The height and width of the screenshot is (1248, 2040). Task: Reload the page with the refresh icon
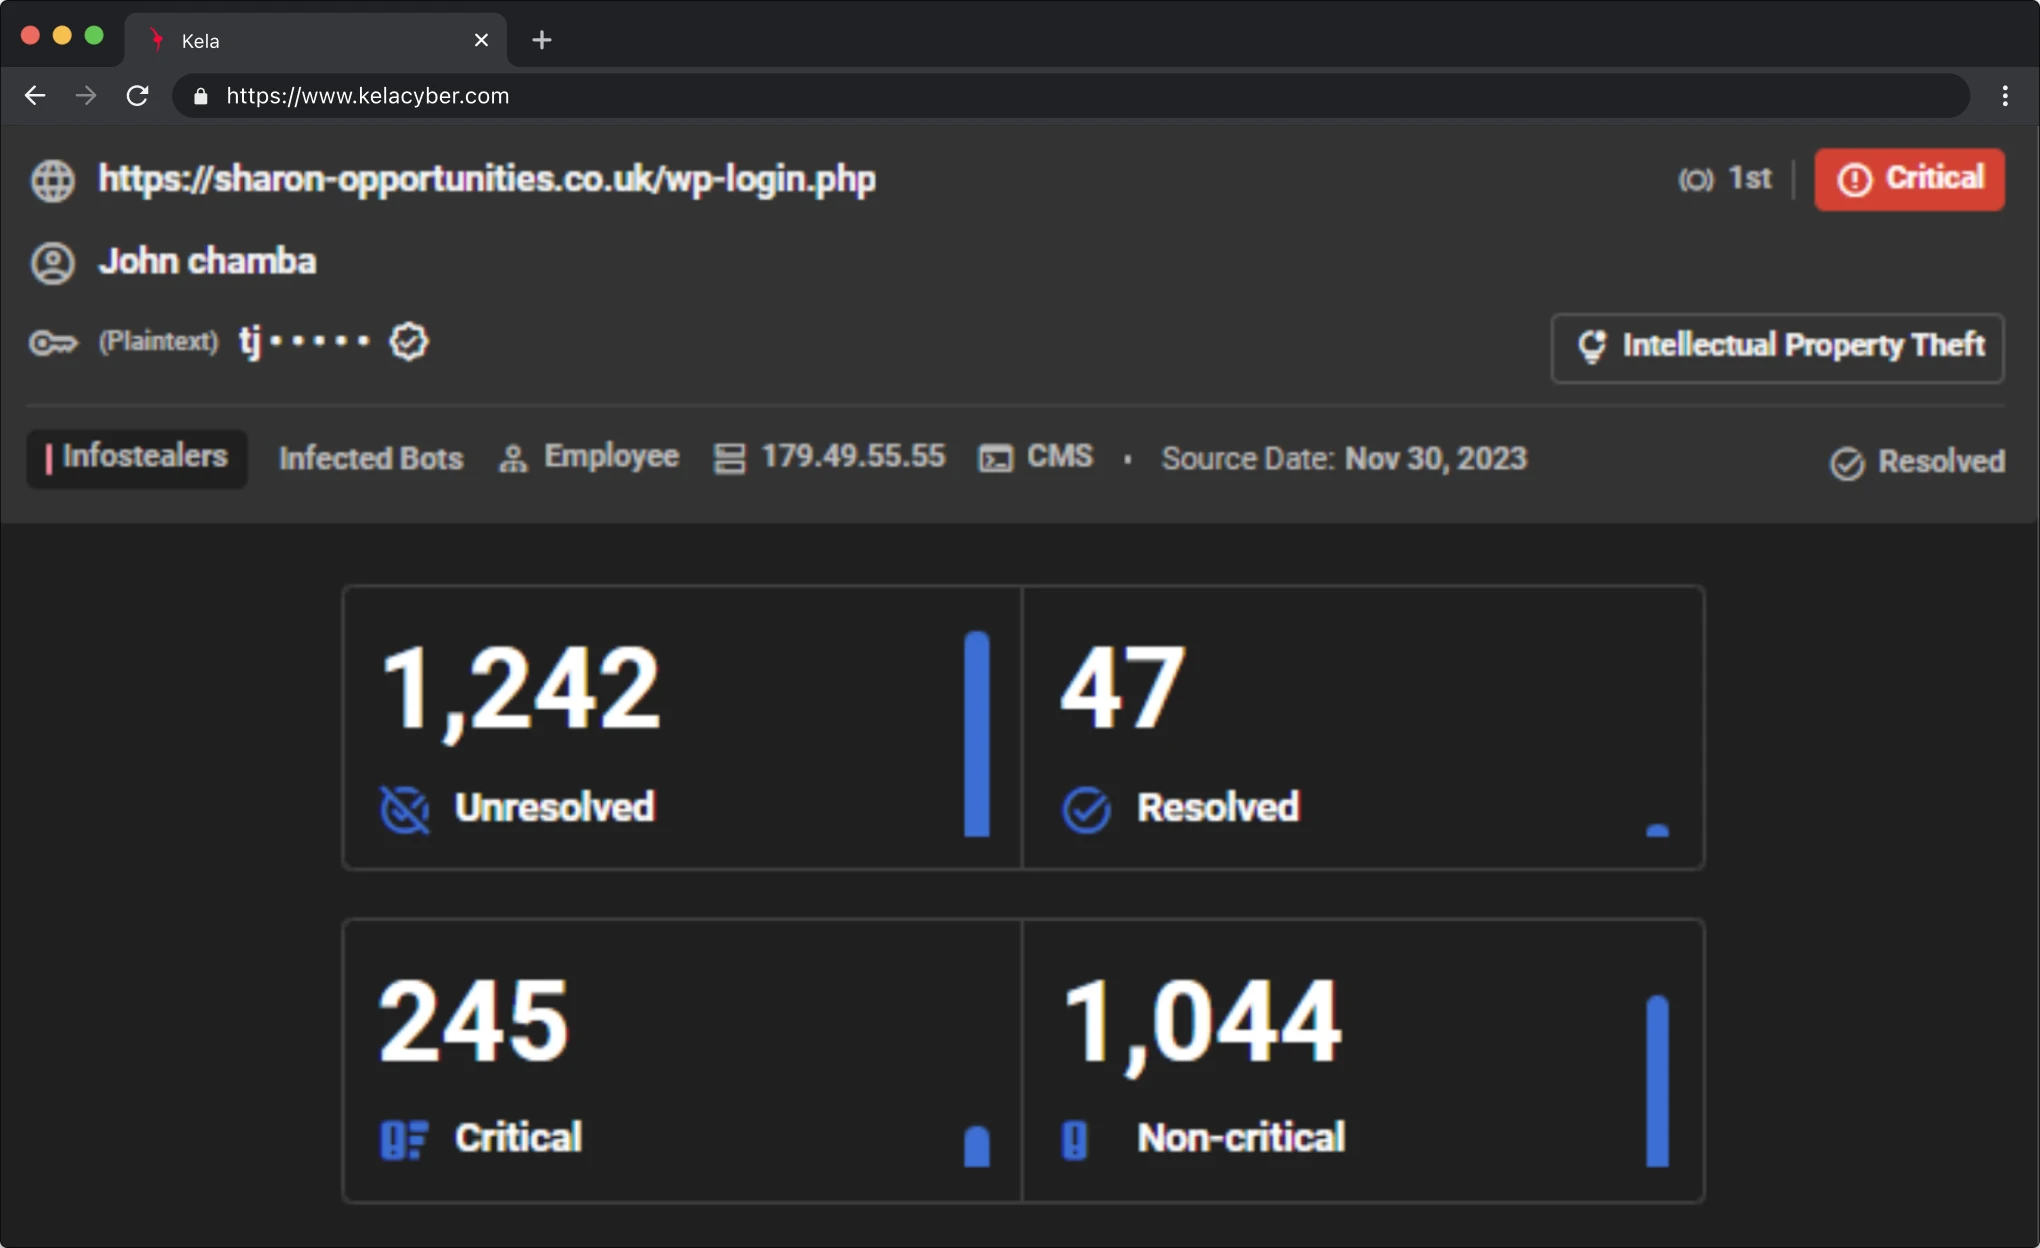(x=137, y=96)
